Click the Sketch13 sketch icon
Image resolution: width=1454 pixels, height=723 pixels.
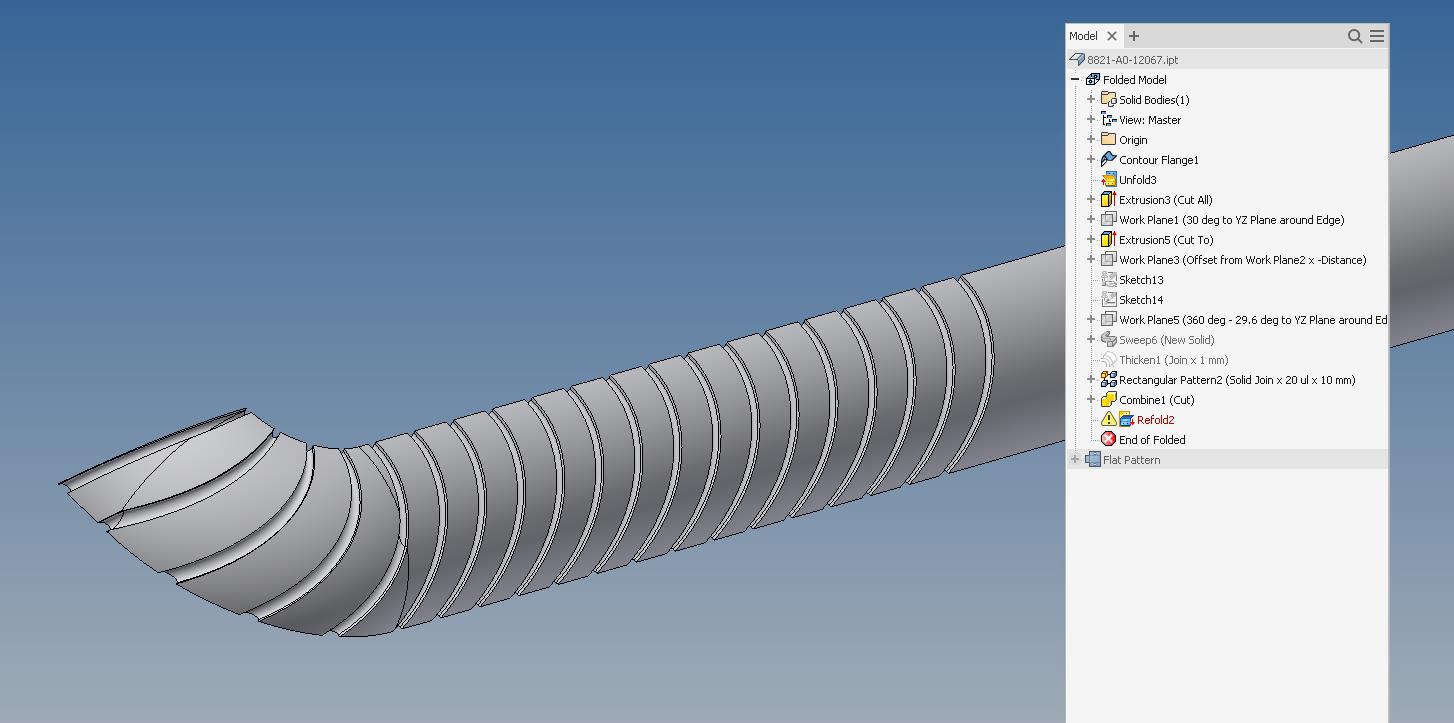pyautogui.click(x=1110, y=279)
